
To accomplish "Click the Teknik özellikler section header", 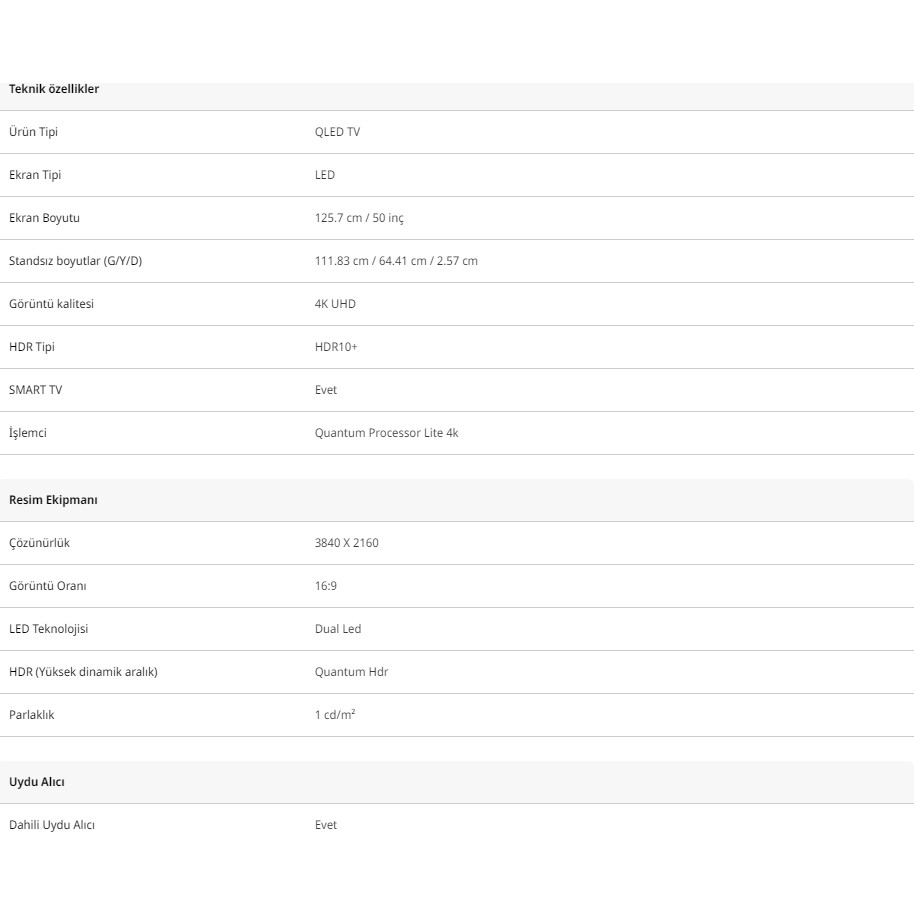I will coord(54,89).
